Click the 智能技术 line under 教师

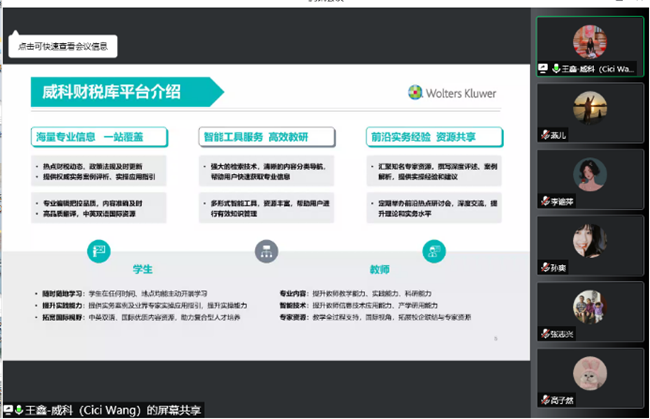click(359, 305)
